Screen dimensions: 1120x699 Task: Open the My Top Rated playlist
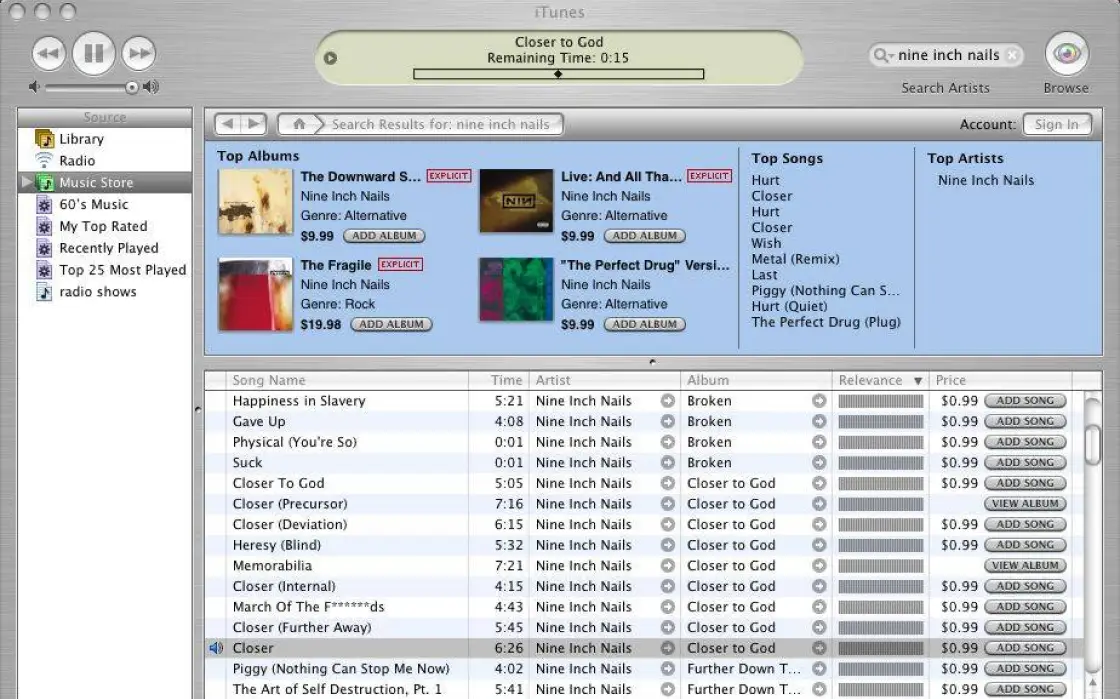(104, 226)
